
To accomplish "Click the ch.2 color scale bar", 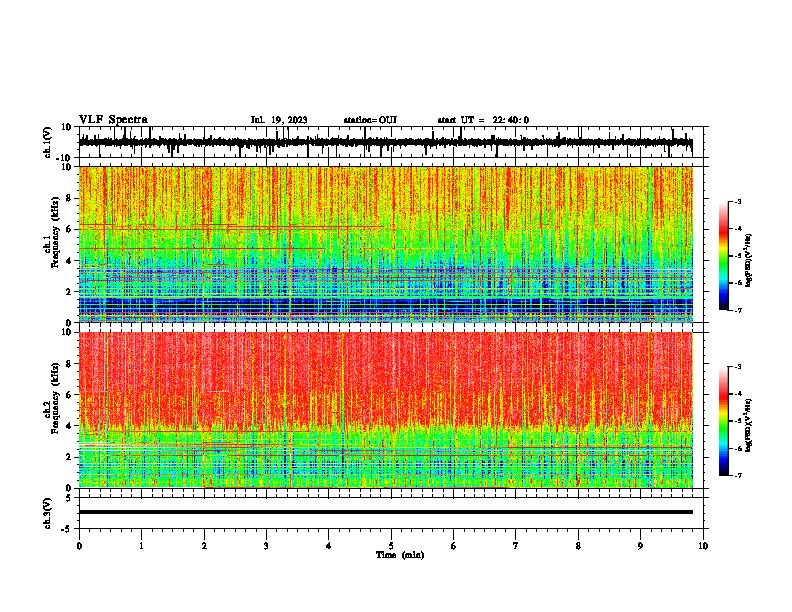I will point(723,421).
